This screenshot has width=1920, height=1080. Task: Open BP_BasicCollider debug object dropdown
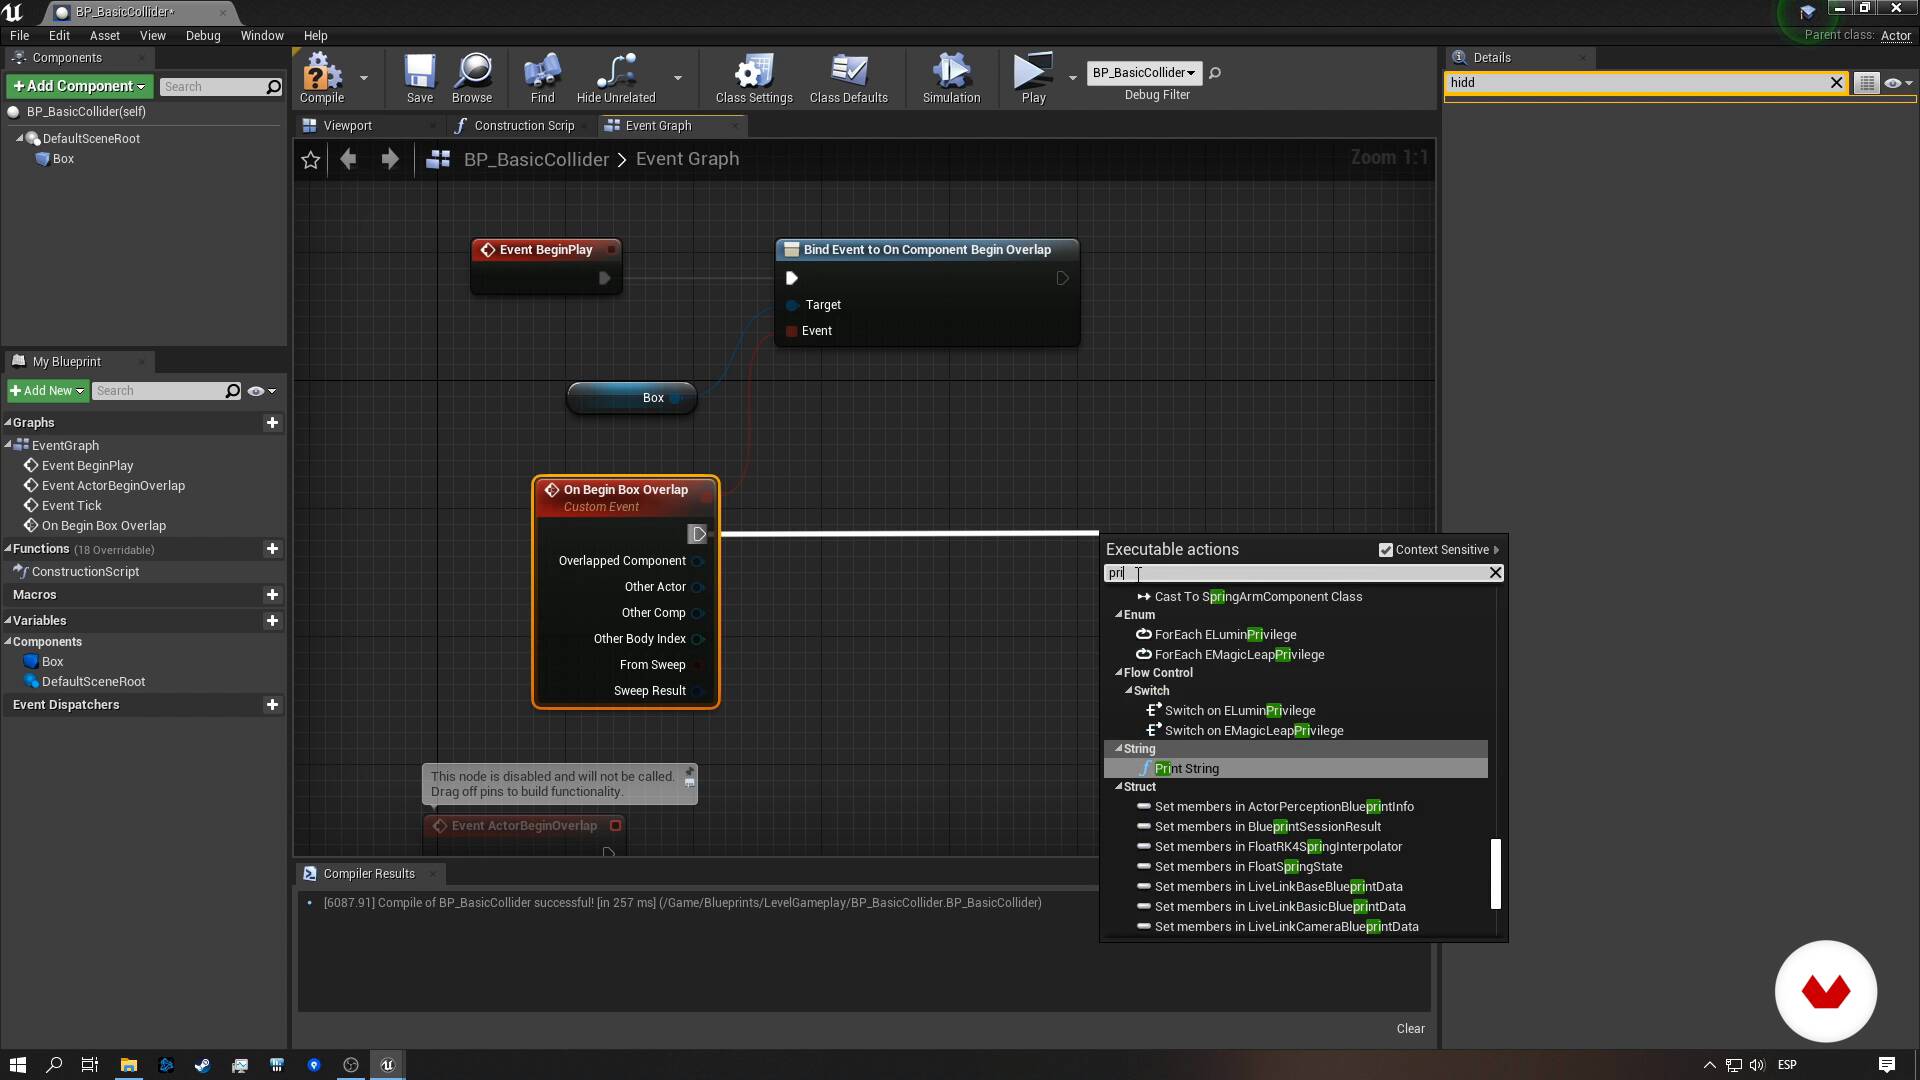[x=1144, y=73]
